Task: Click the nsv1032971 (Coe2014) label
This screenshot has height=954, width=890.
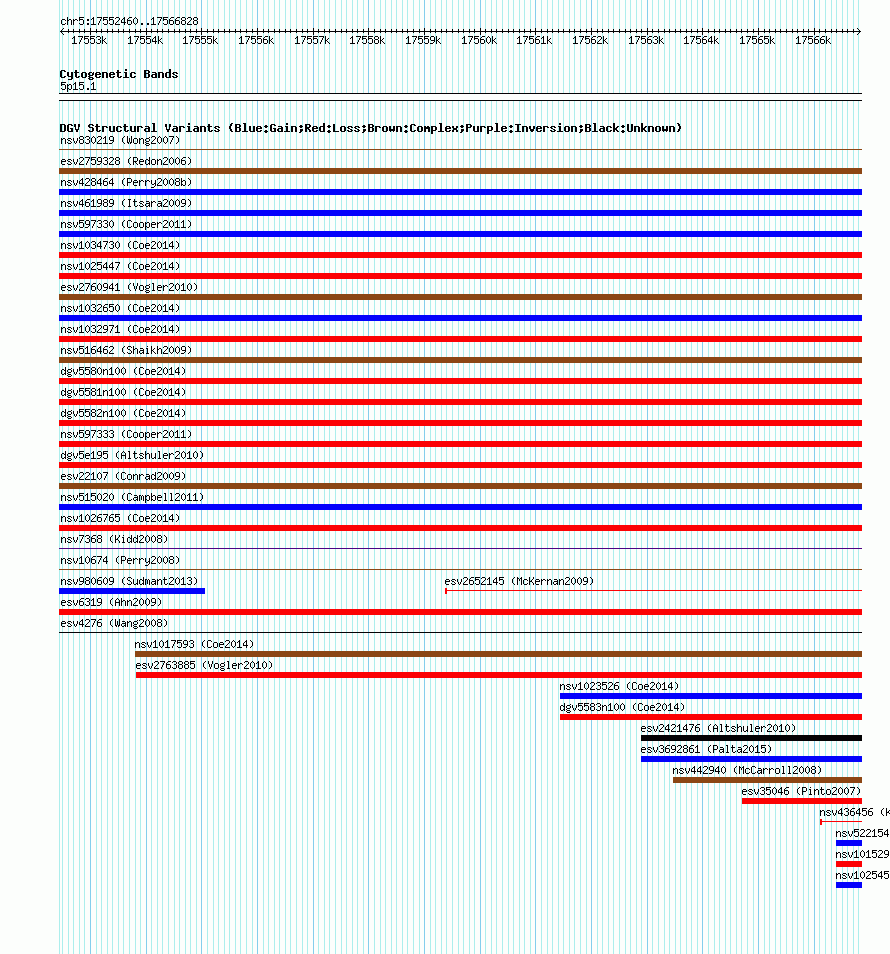Action: [x=120, y=329]
